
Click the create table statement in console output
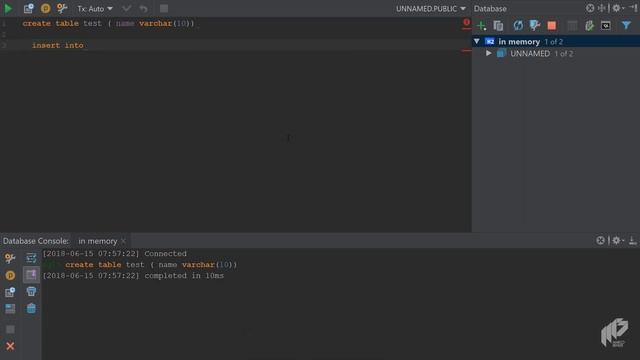[x=151, y=264]
